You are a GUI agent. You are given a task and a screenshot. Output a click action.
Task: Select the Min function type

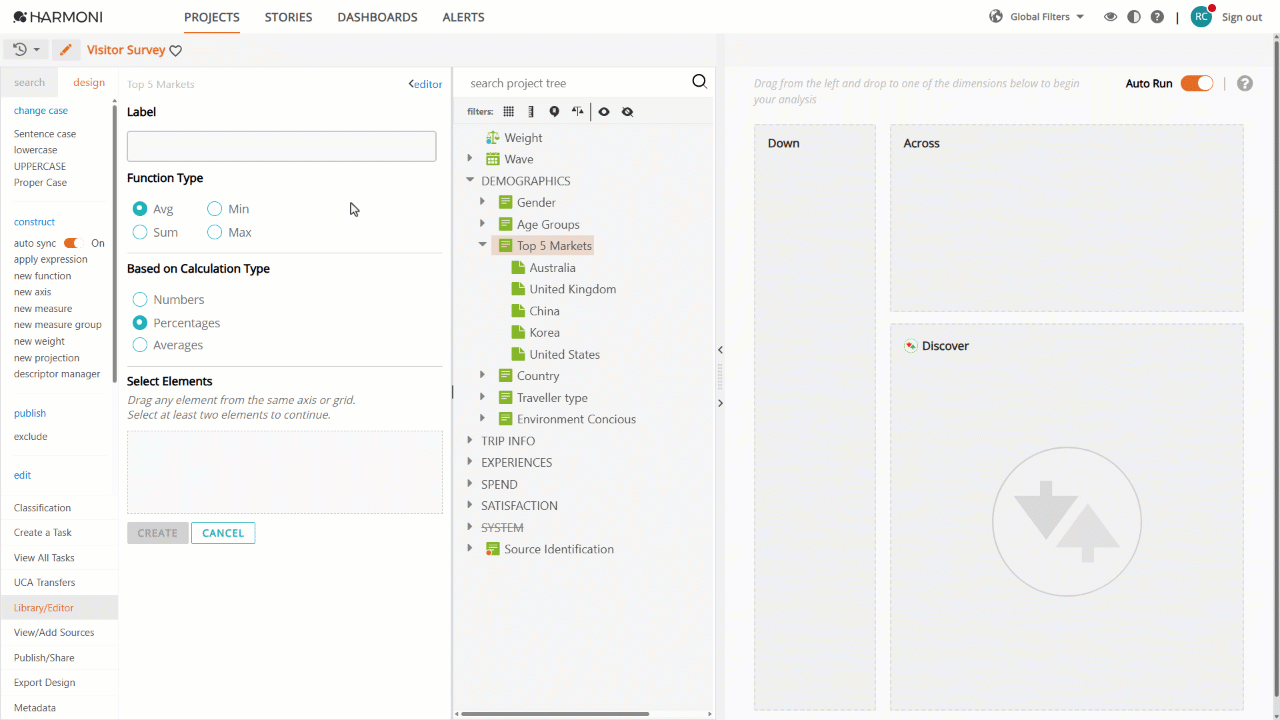point(214,209)
